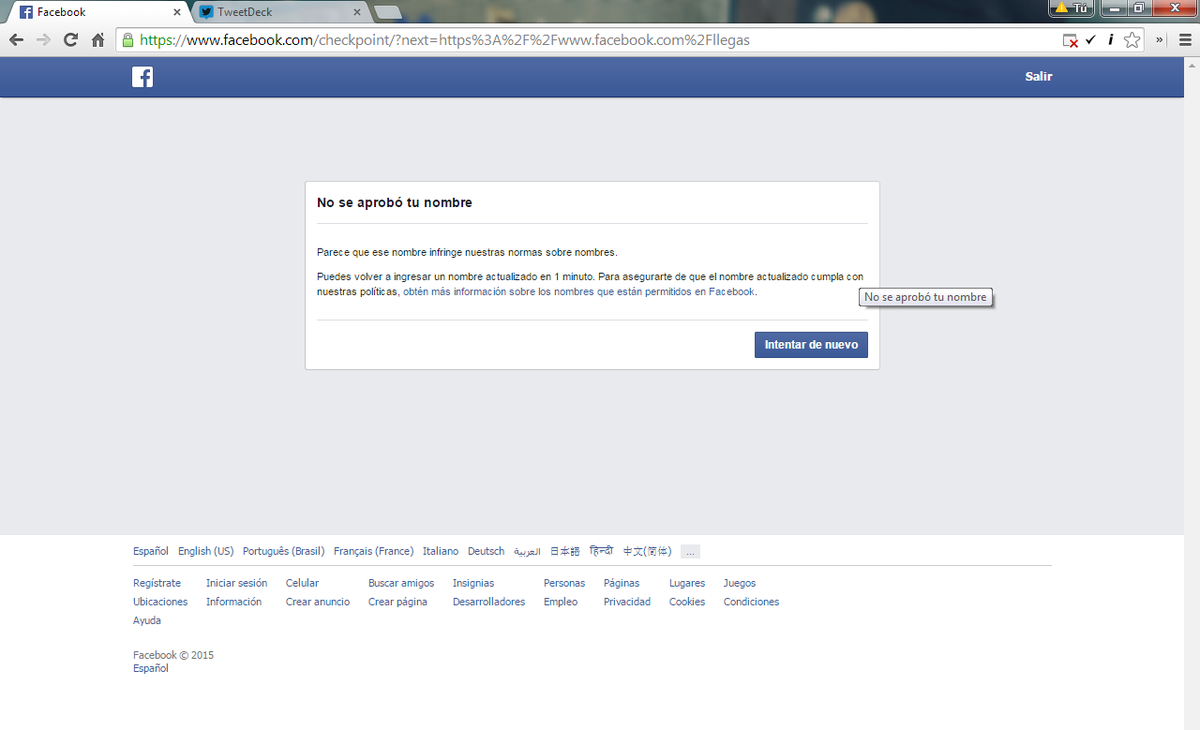Click the italic i icon in address bar
The image size is (1200, 730).
[1110, 40]
